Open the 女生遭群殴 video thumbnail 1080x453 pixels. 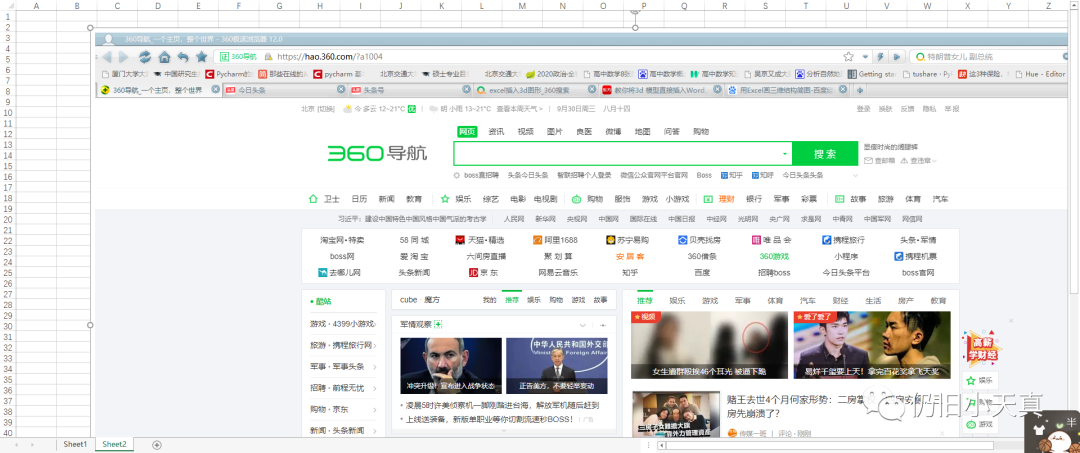pos(709,345)
